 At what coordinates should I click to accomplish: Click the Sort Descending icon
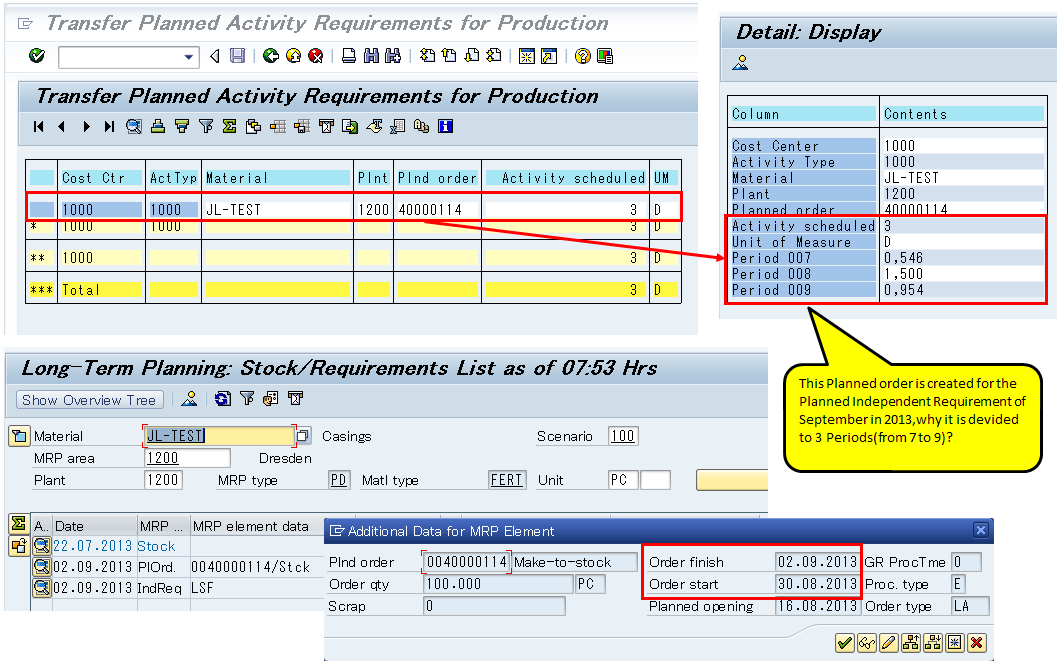point(182,126)
